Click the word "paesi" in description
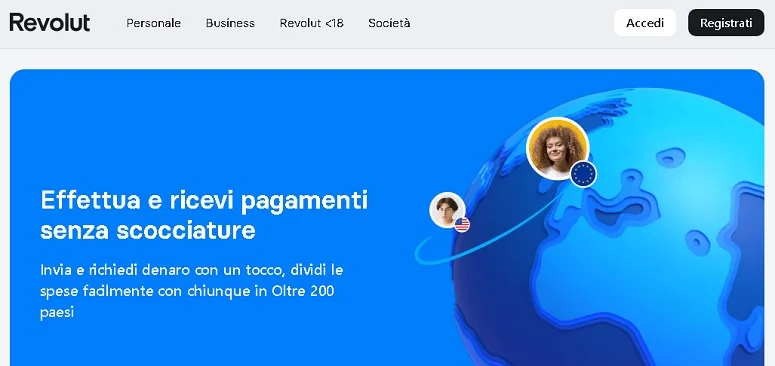This screenshot has height=366, width=775. click(x=57, y=313)
